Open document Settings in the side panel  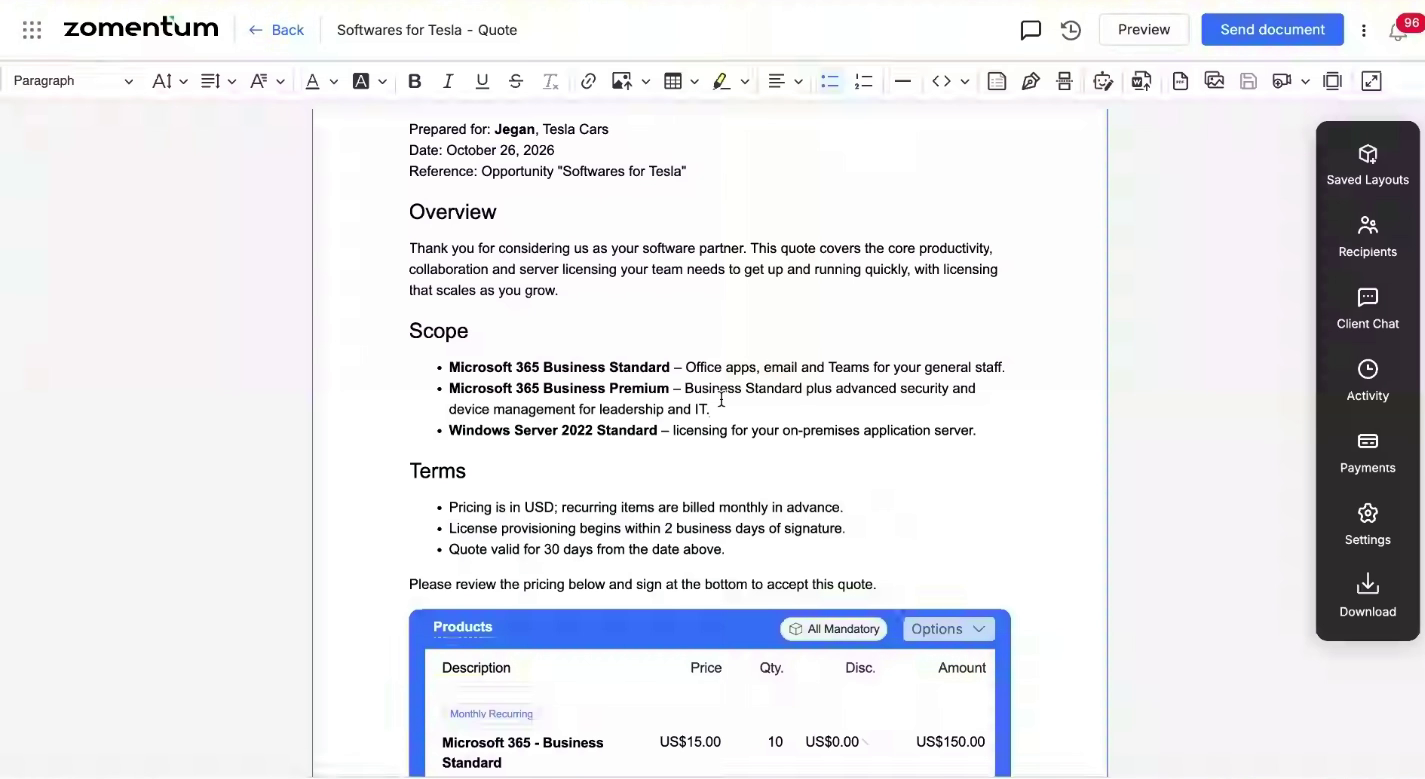click(1367, 525)
